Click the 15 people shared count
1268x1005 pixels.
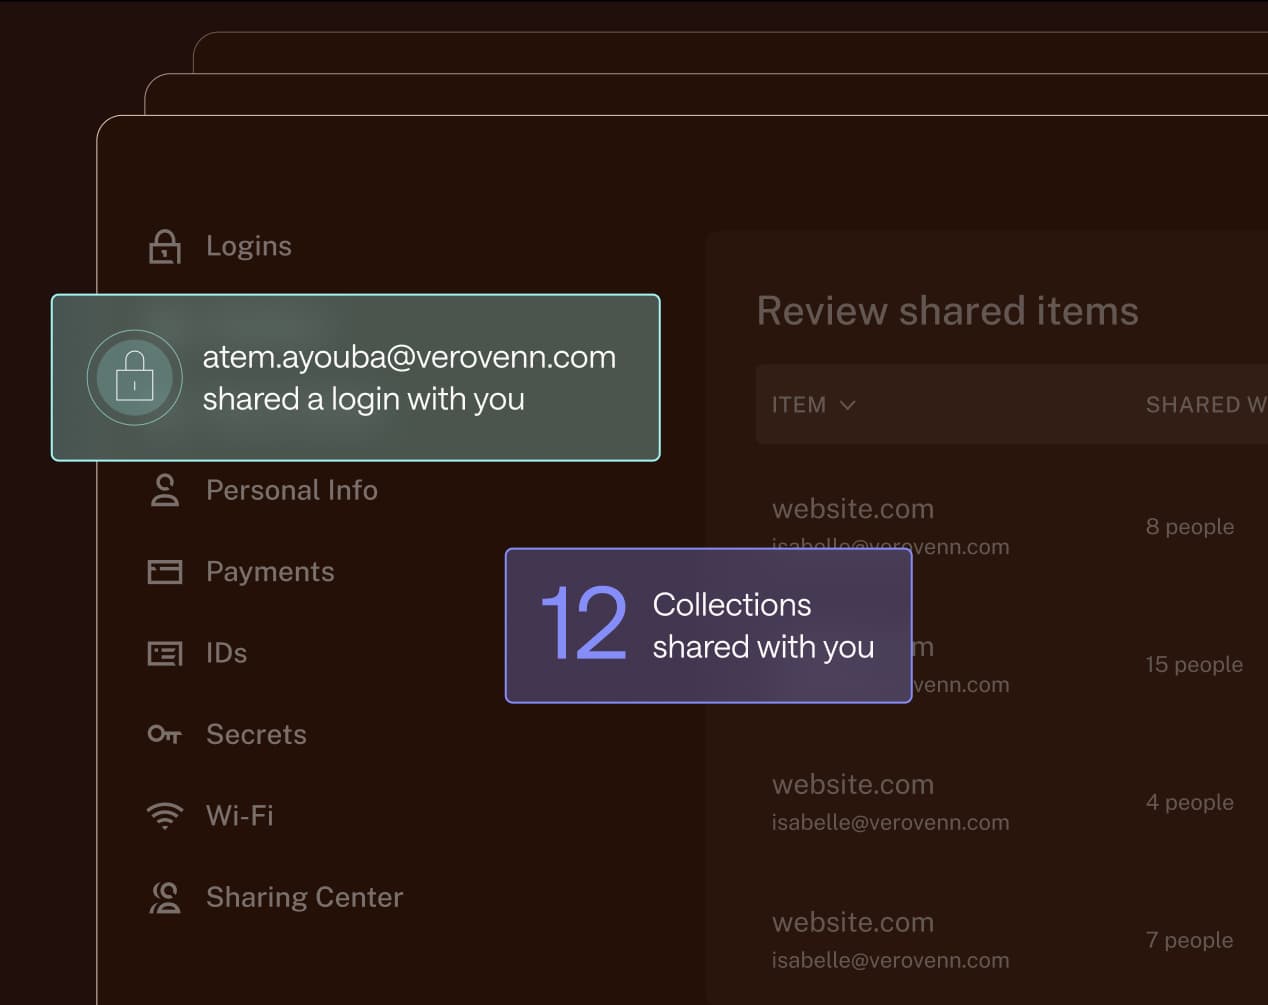[x=1193, y=665]
